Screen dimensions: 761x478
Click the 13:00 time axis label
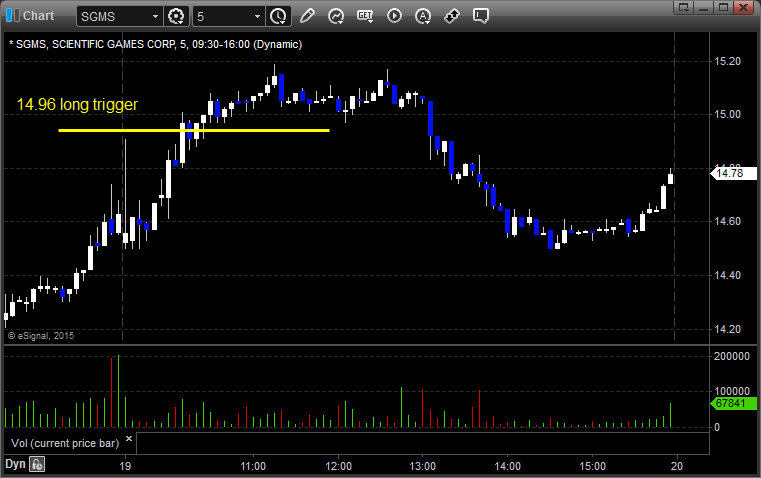423,466
